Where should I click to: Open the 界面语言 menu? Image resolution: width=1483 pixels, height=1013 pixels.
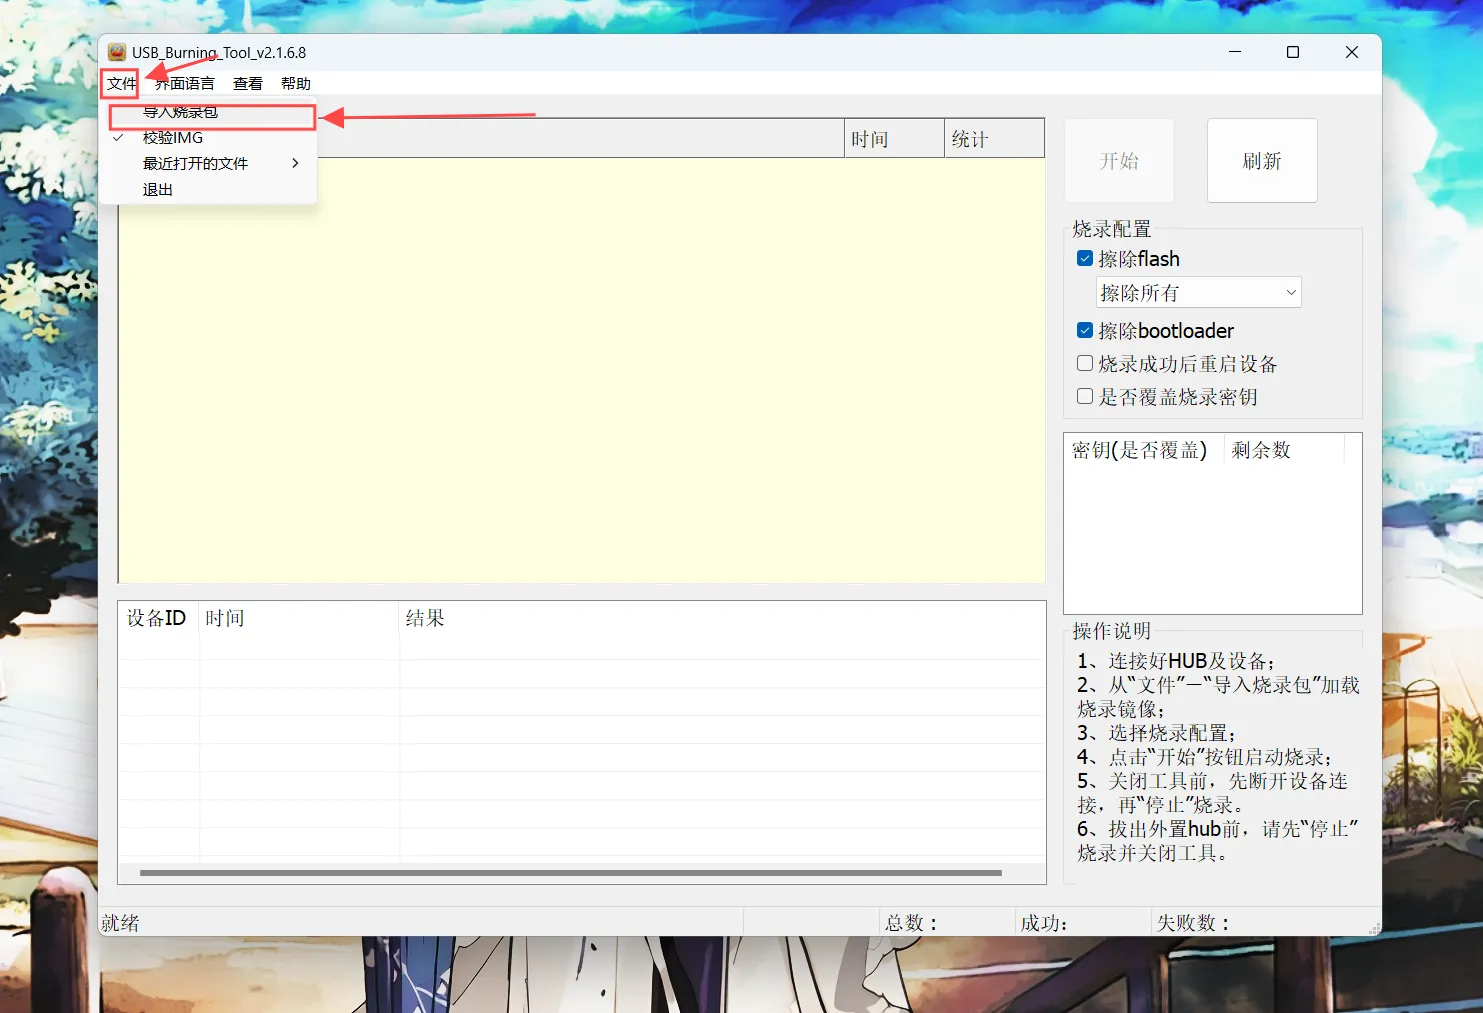coord(185,84)
